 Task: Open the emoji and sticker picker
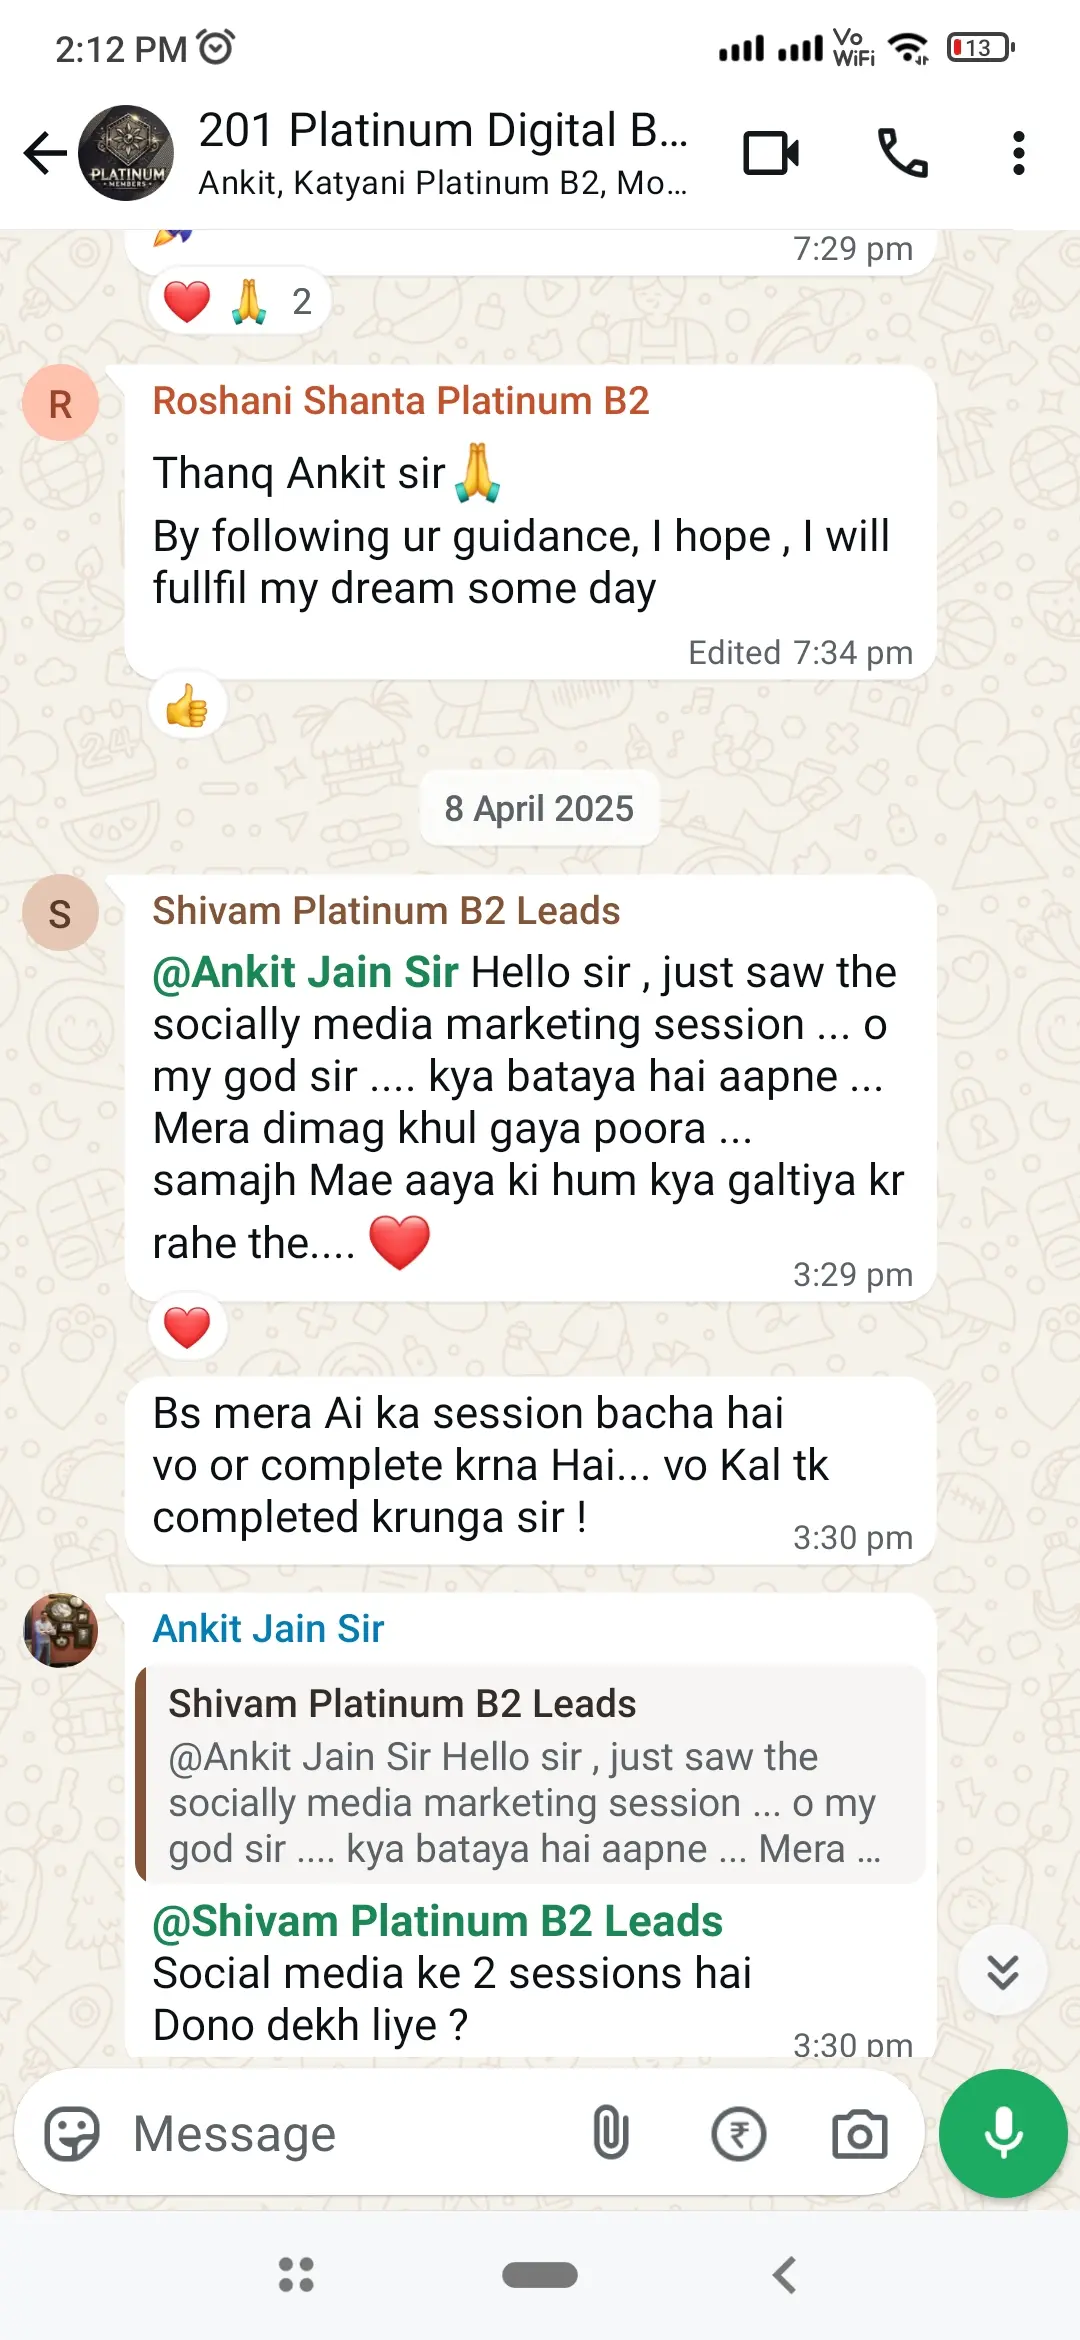coord(72,2134)
